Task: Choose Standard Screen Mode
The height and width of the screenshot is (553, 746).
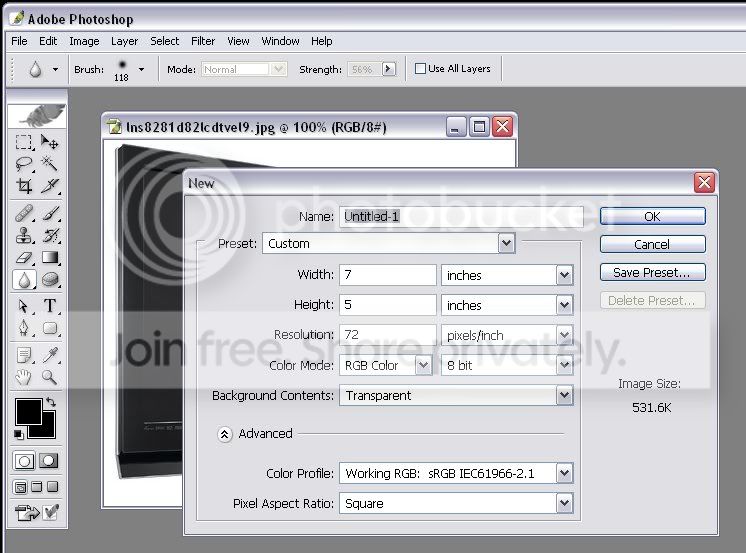Action: pyautogui.click(x=20, y=487)
